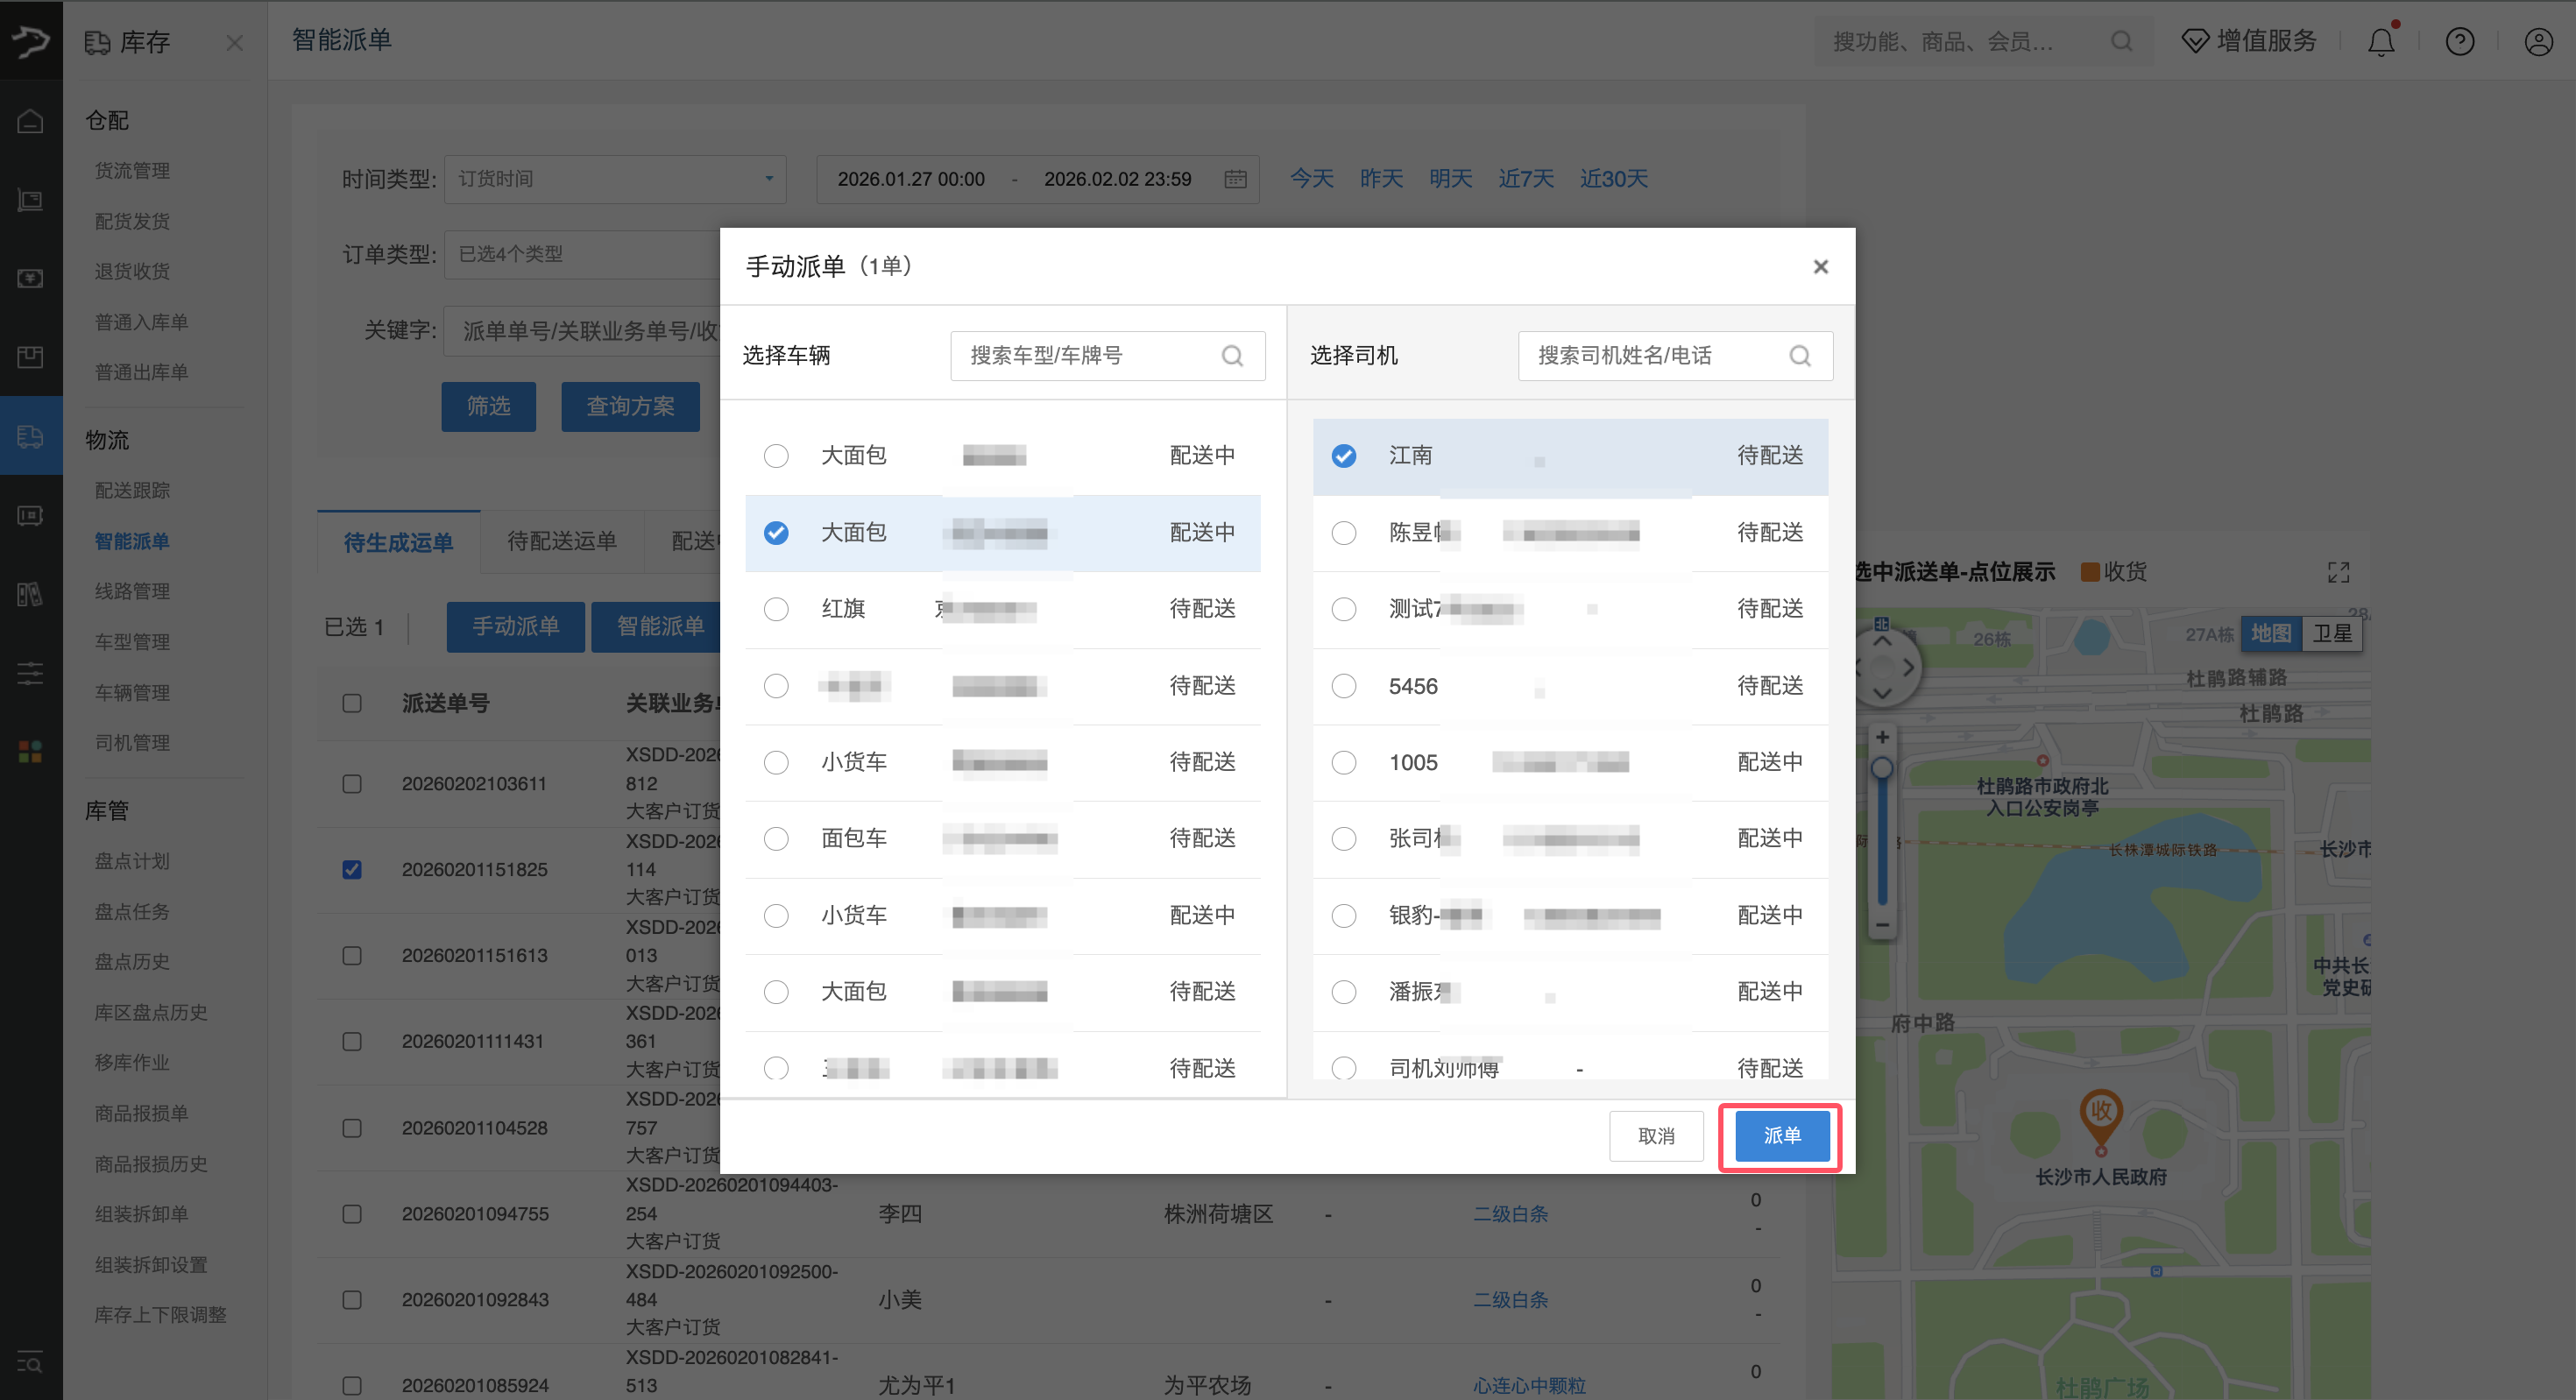The width and height of the screenshot is (2576, 1400).
Task: Click the 取消 button
Action: pyautogui.click(x=1655, y=1136)
